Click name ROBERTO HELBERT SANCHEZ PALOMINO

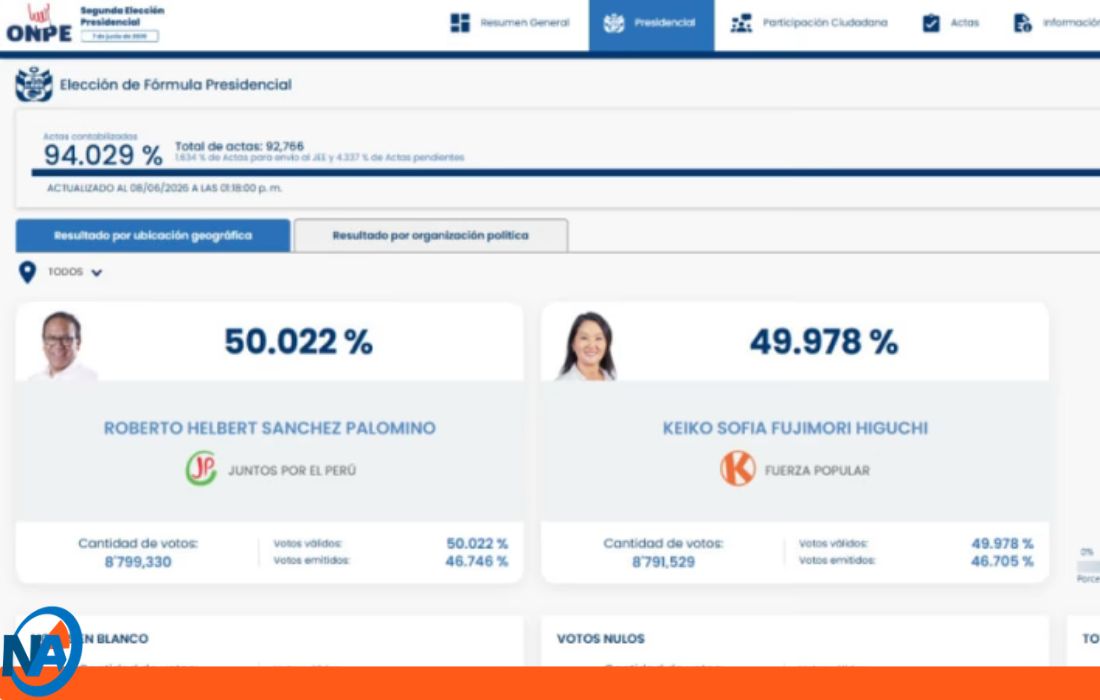click(269, 428)
